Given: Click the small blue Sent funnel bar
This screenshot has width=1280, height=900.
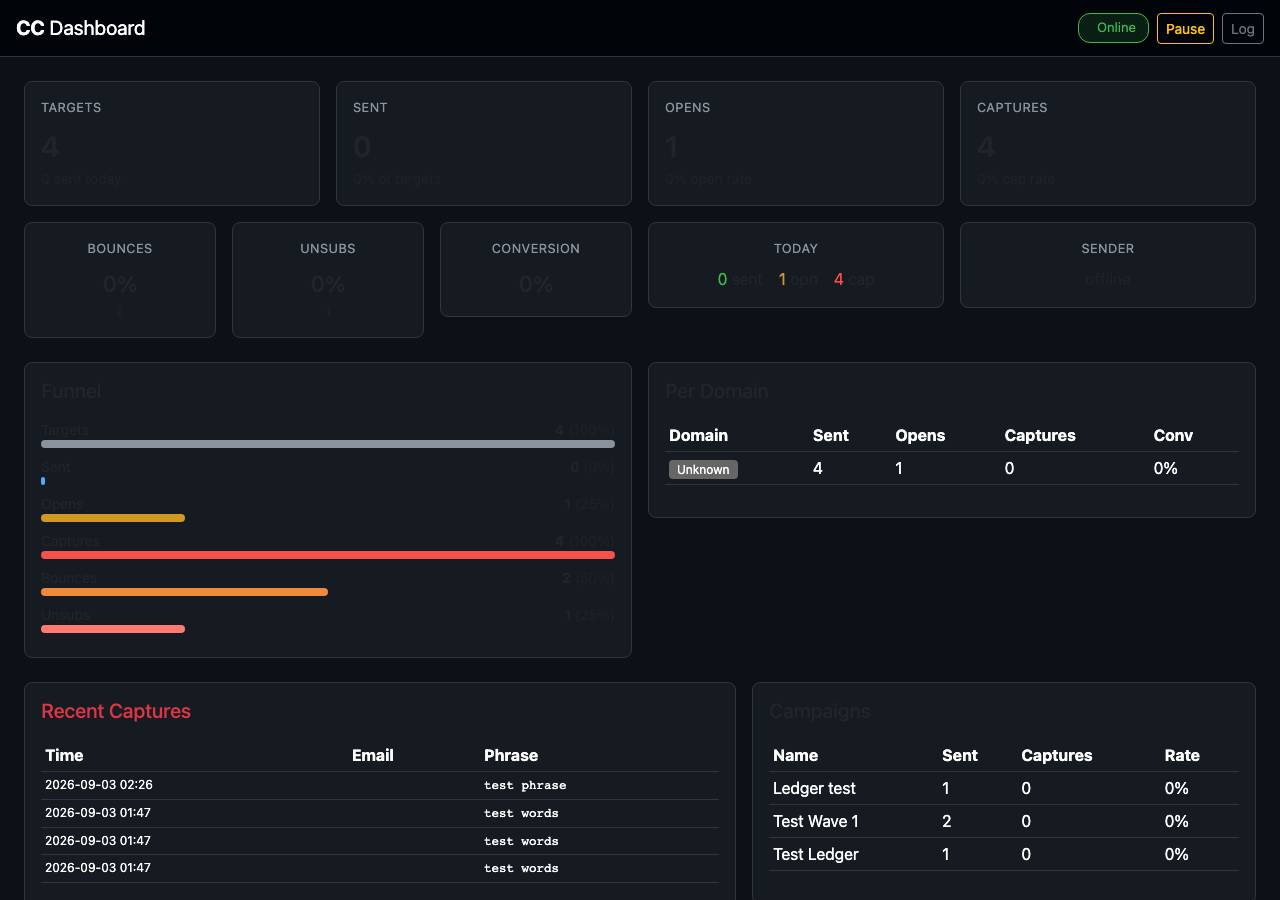Looking at the screenshot, I should click(43, 481).
